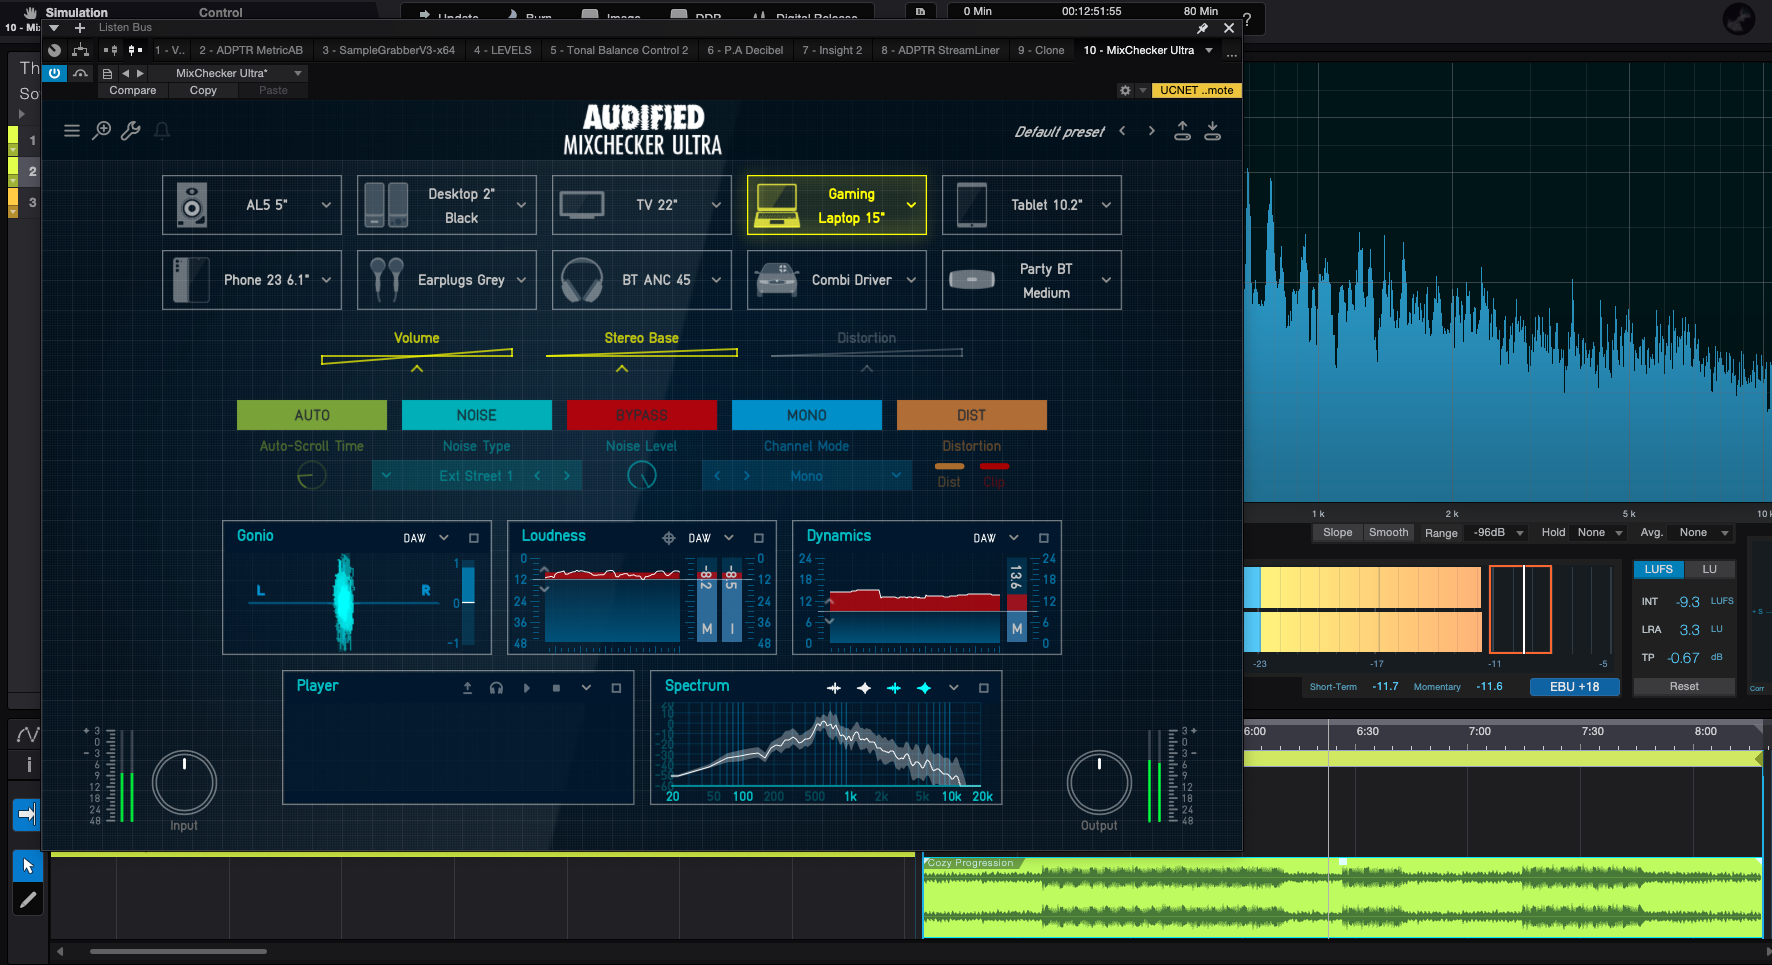Select the pencil draw tool

click(x=28, y=900)
